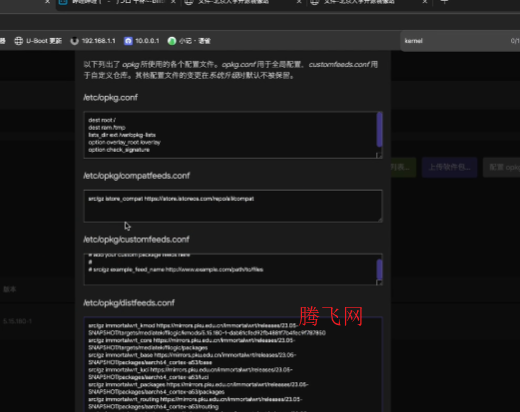The height and width of the screenshot is (412, 520).
Task: Click the resize handle of the opkg.conf text area
Action: click(x=379, y=155)
